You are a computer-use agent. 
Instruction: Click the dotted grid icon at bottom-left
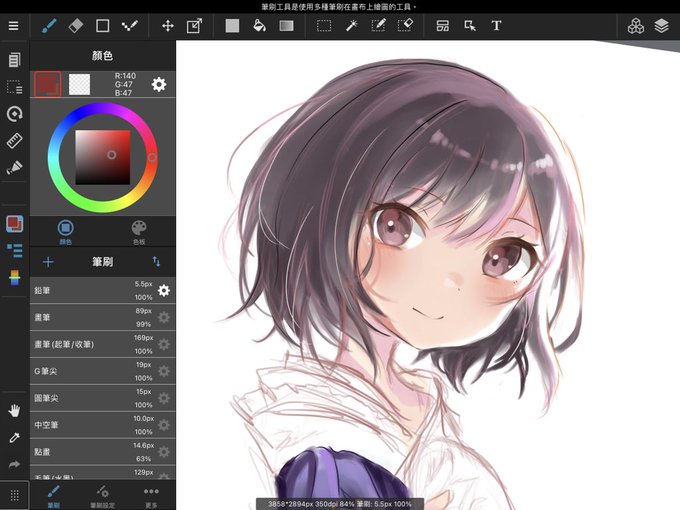click(x=14, y=495)
